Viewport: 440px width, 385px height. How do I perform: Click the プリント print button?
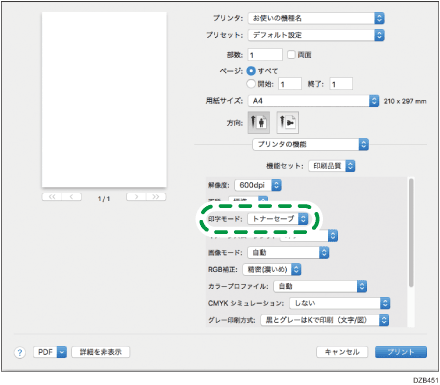click(401, 352)
